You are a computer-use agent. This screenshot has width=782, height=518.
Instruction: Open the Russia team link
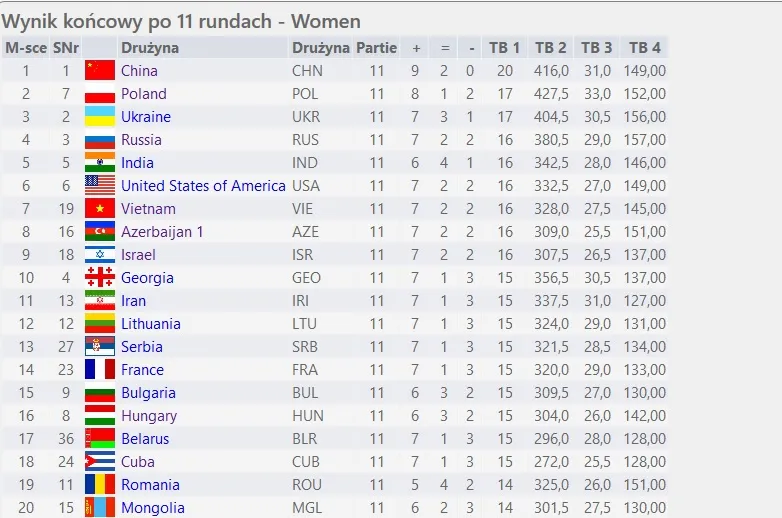tap(141, 140)
